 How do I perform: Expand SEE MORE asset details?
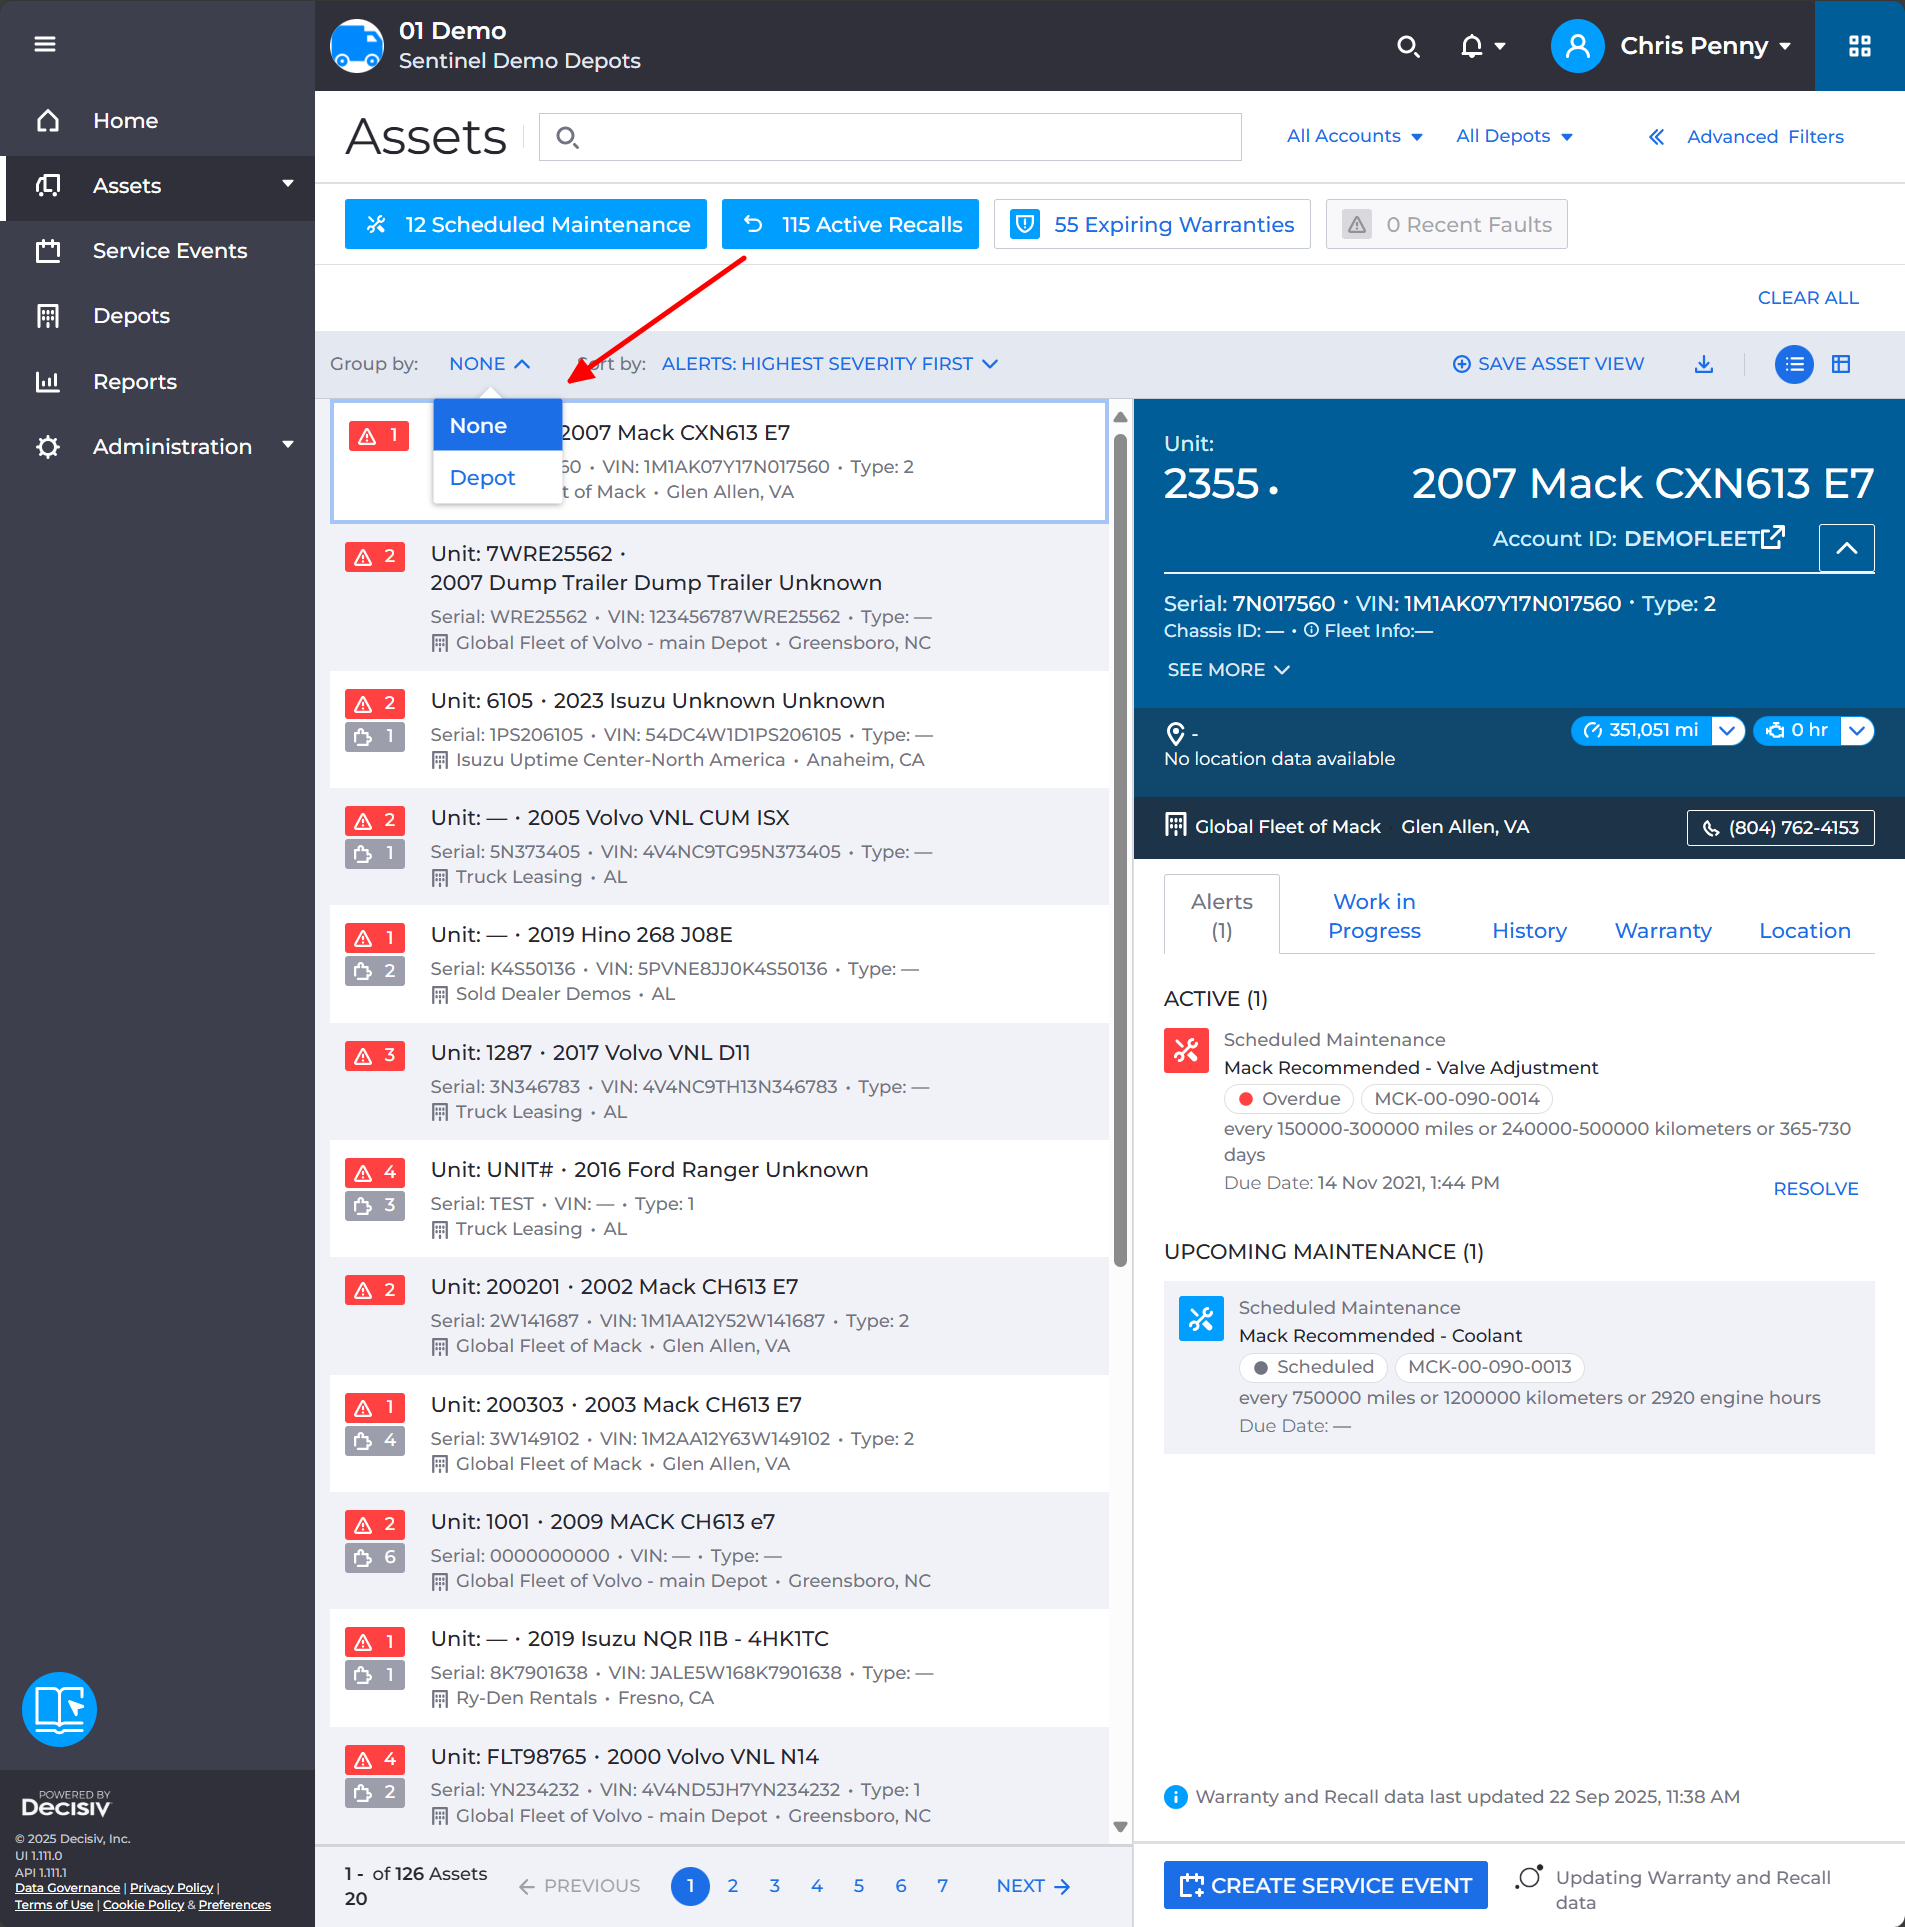point(1229,670)
